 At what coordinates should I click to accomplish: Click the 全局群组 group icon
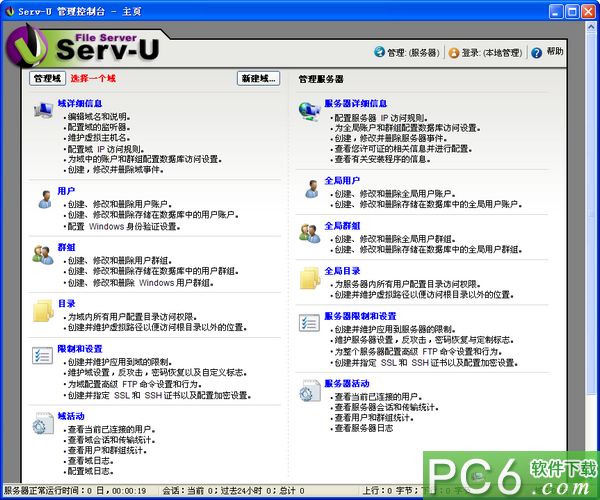click(x=310, y=232)
